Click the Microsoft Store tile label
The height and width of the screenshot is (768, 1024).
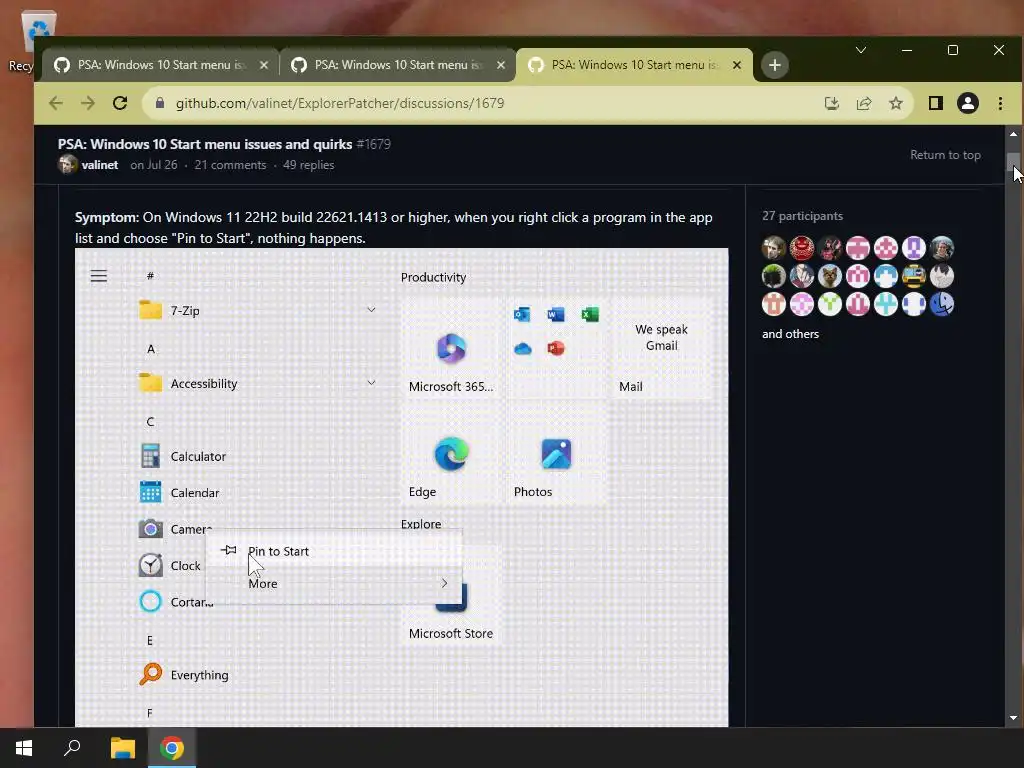[x=451, y=633]
